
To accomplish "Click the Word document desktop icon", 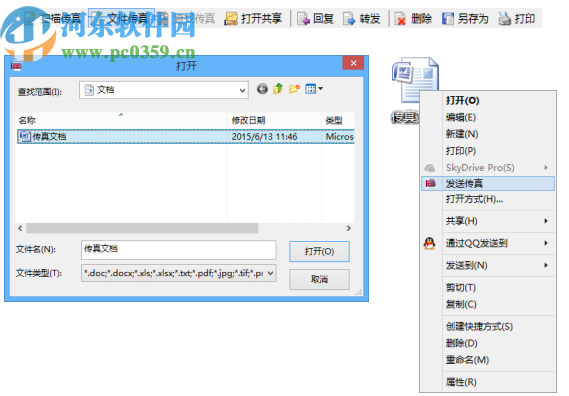I will pos(415,79).
